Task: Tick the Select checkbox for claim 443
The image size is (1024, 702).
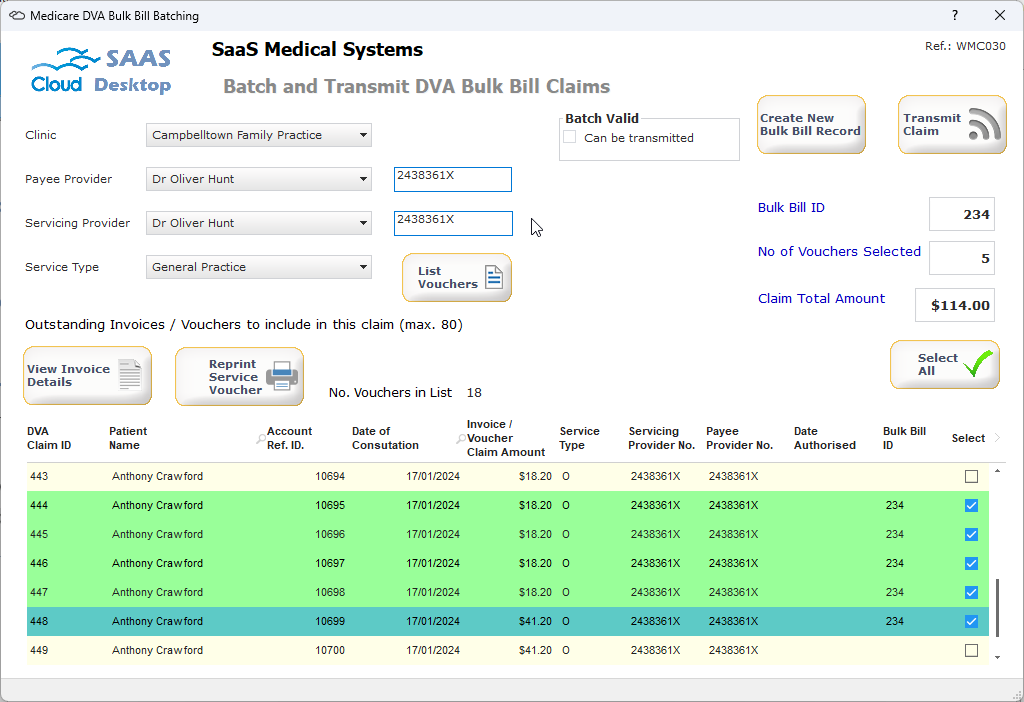Action: click(971, 477)
